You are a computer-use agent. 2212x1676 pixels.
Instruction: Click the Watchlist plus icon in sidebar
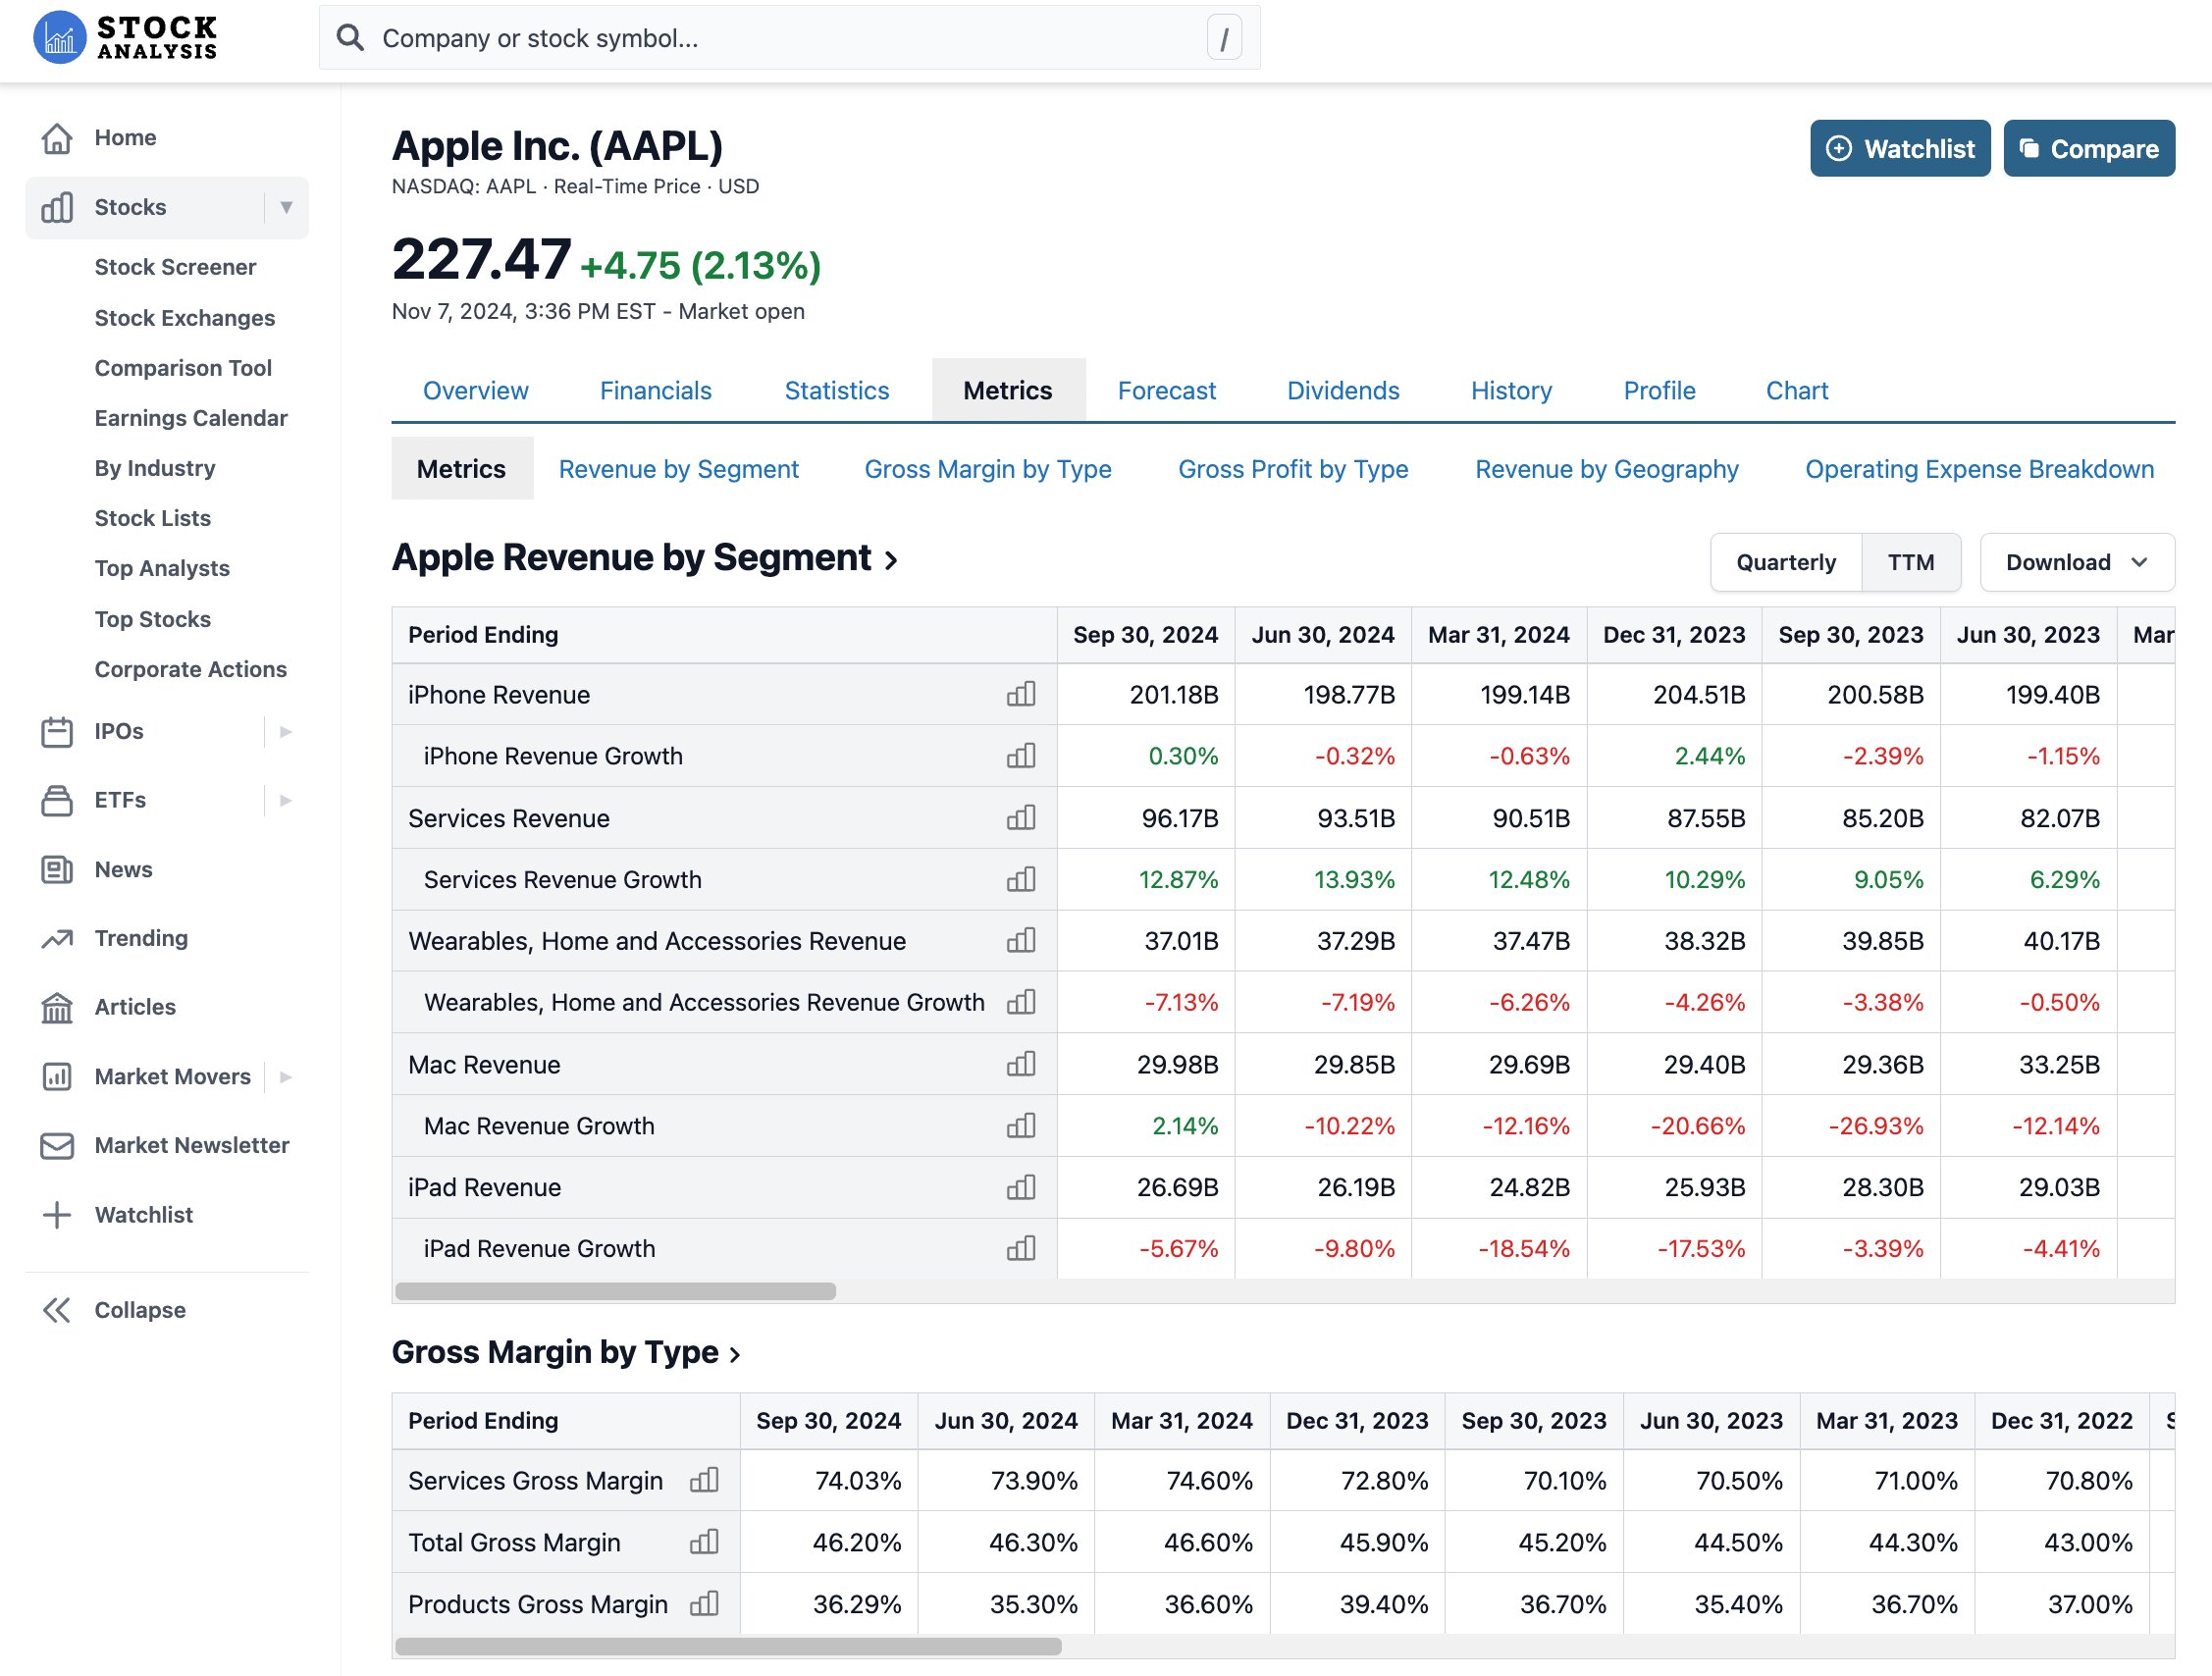pos(57,1215)
